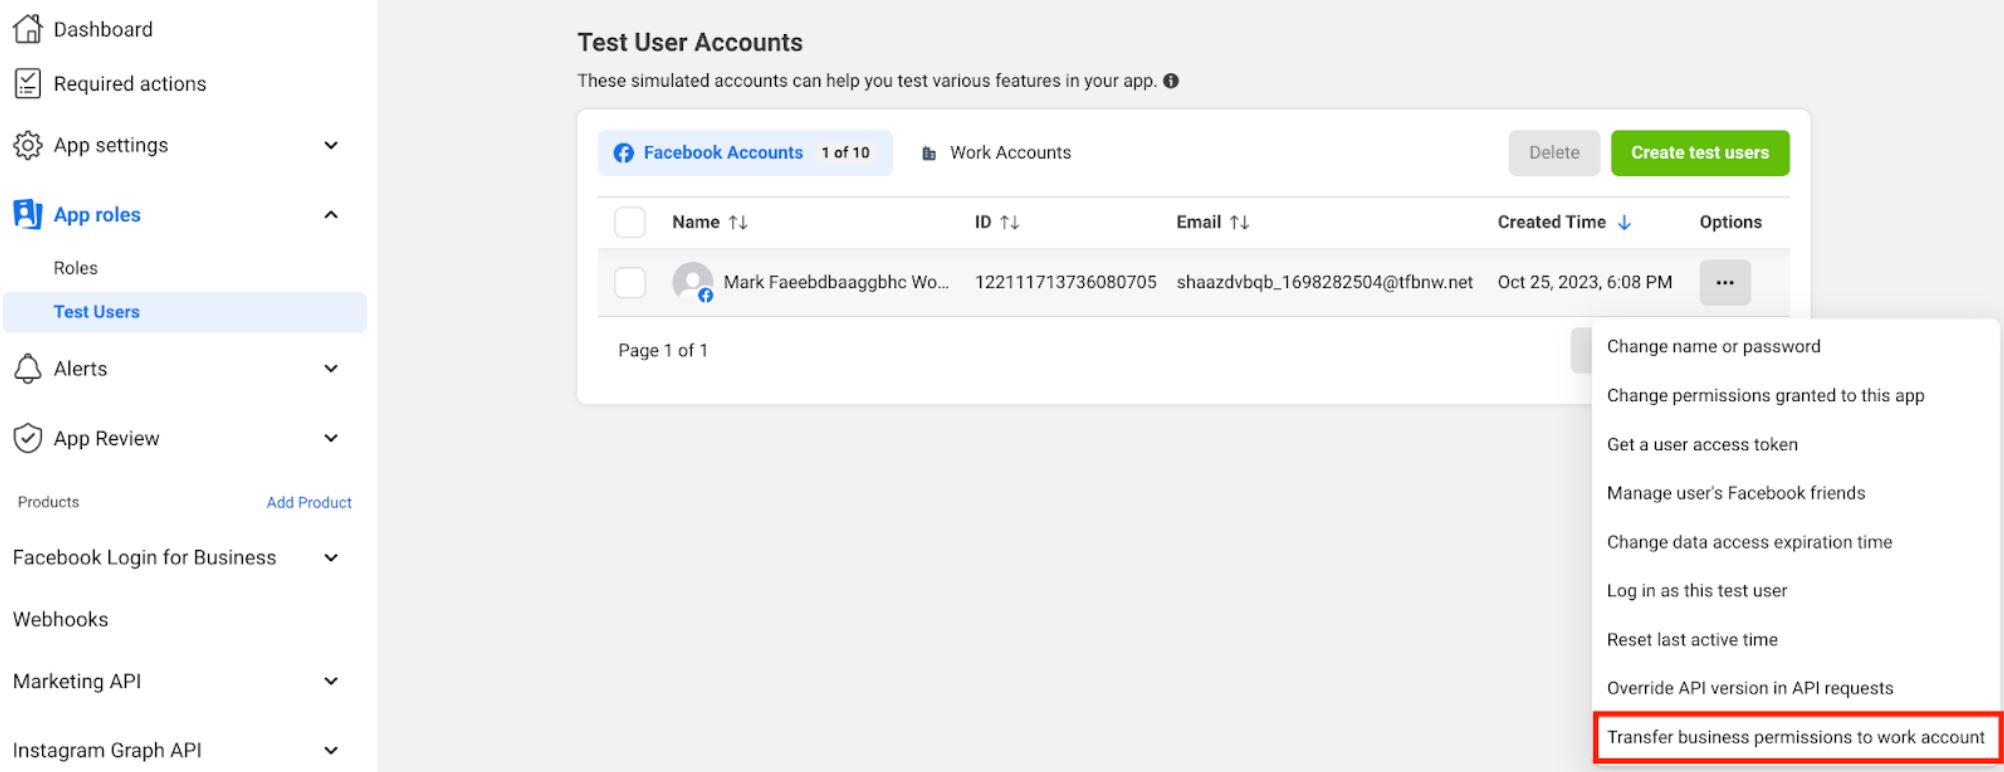Check the box for Mark Faeebdbaaggbhc row
This screenshot has width=2004, height=772.
(x=630, y=283)
